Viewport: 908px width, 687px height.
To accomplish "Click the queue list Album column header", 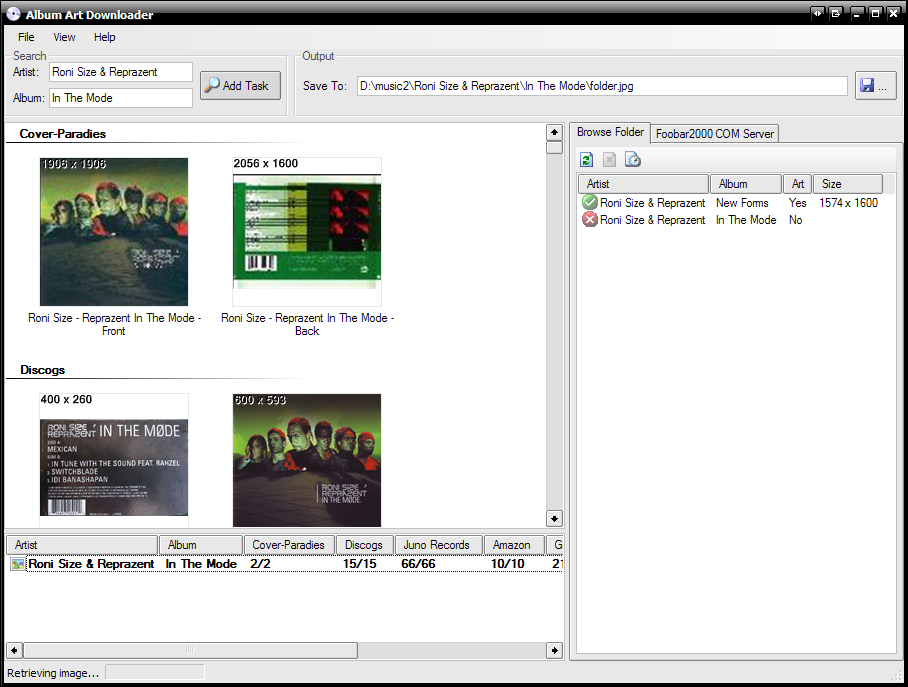I will [x=200, y=545].
